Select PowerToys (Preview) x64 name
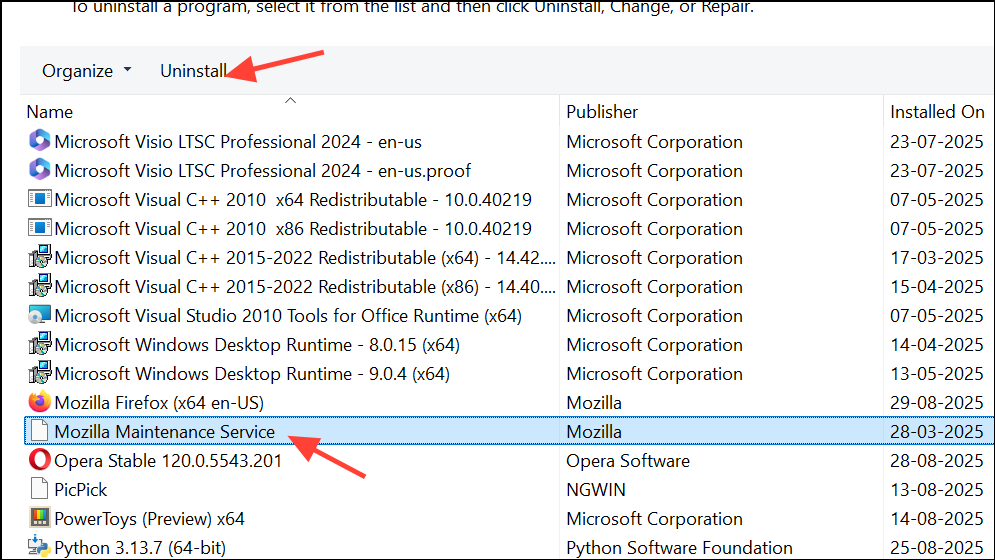 point(150,519)
